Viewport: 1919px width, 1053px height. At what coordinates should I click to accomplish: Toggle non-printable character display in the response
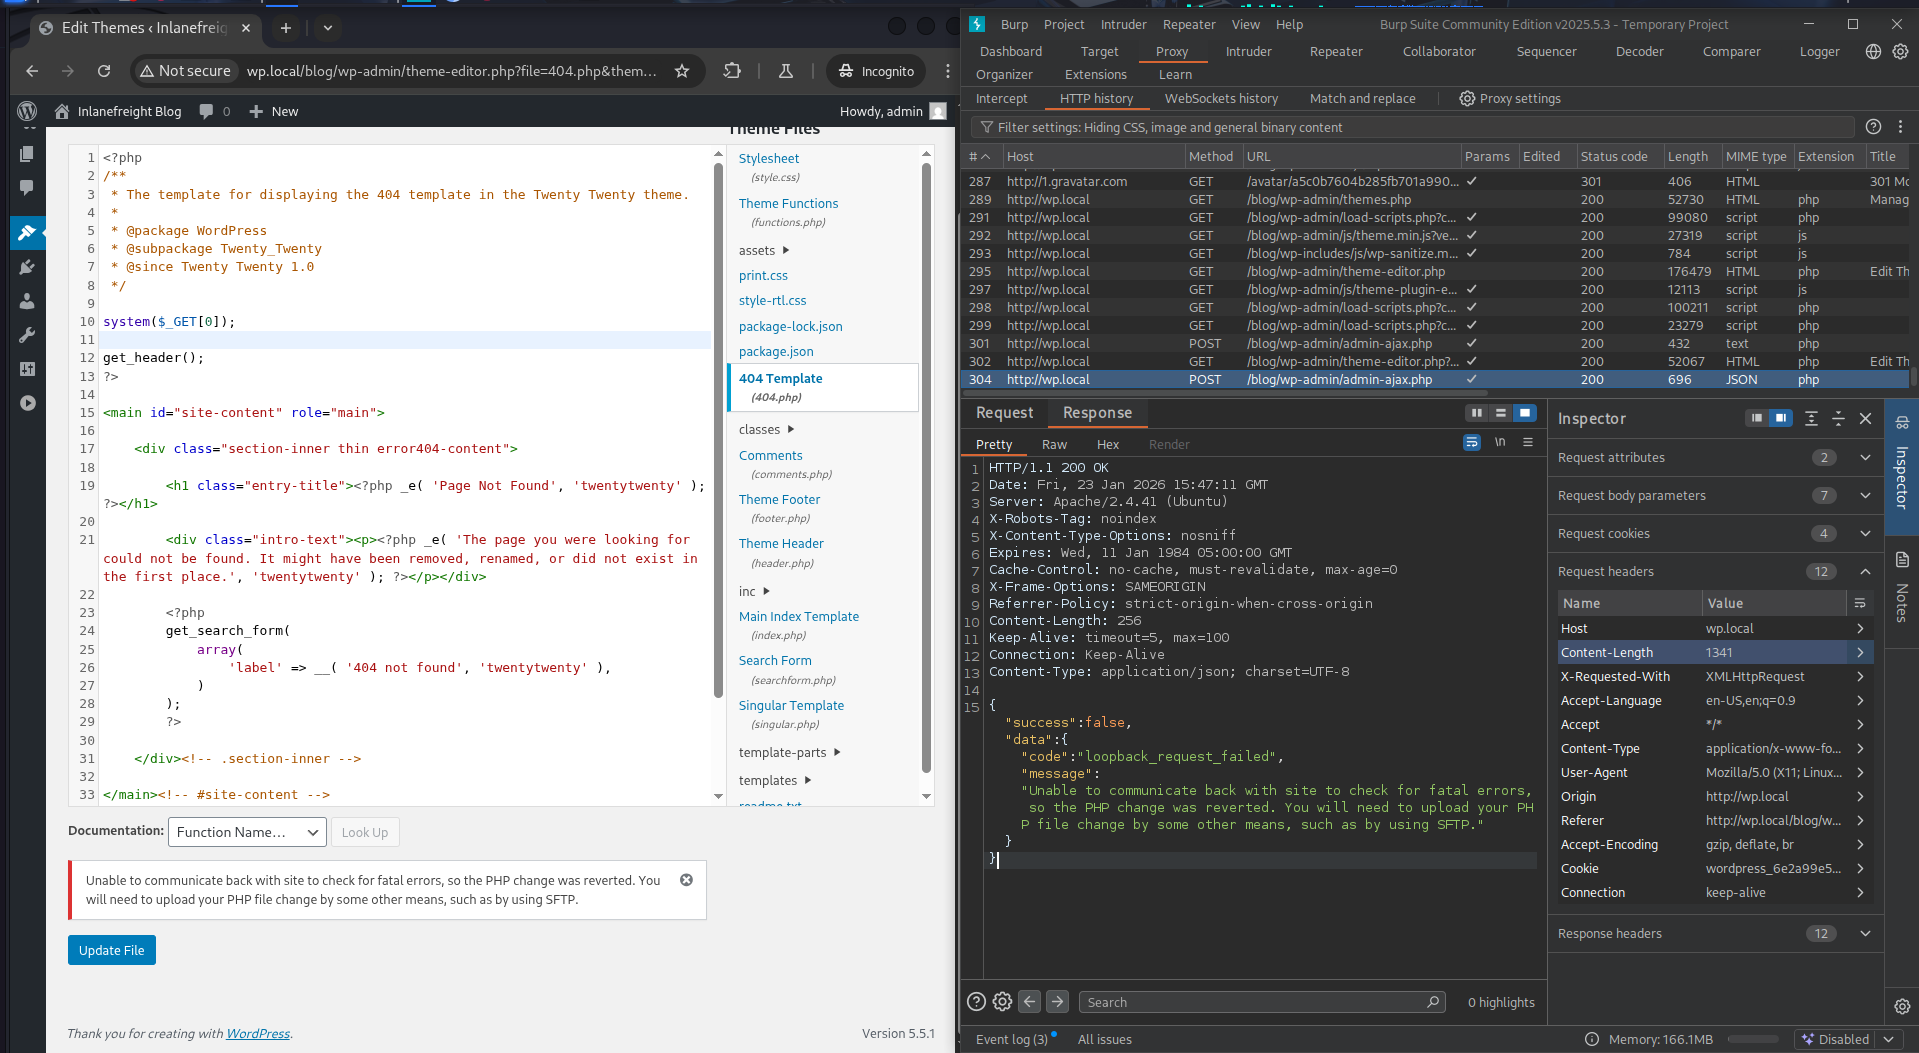coord(1499,442)
